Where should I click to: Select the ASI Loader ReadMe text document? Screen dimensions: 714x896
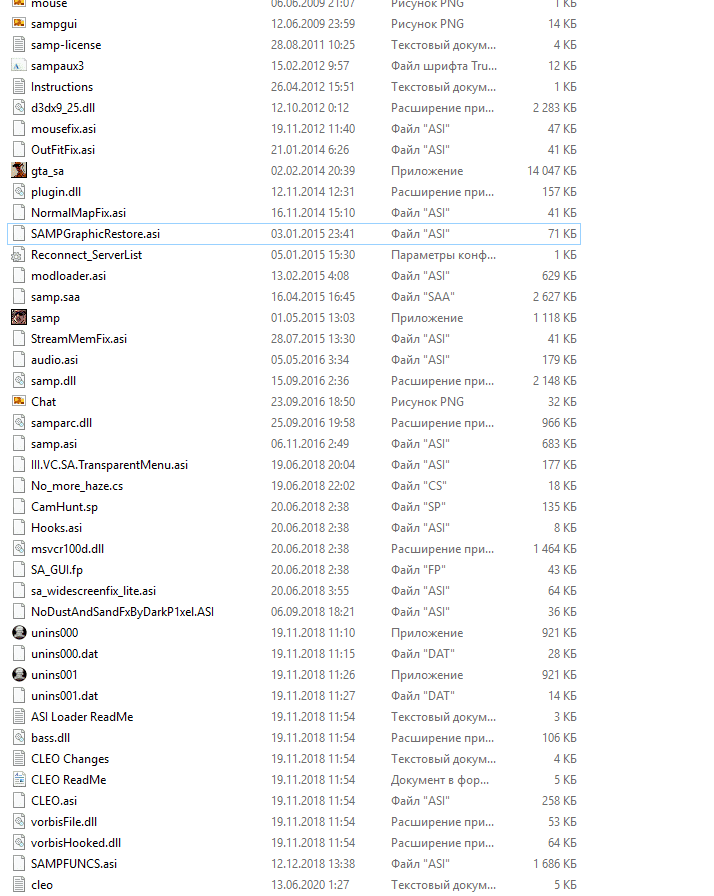pyautogui.click(x=81, y=717)
